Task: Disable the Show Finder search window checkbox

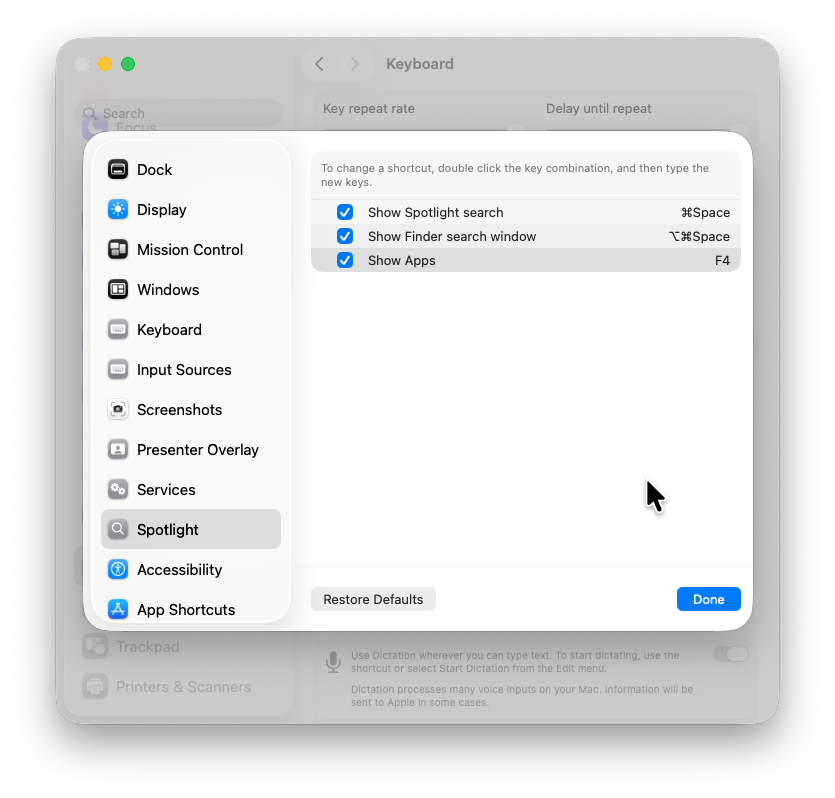Action: coord(345,237)
